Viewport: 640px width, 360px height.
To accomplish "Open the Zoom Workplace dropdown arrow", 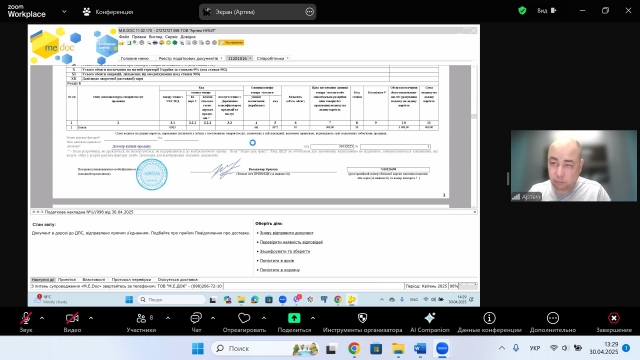I will 64,11.
